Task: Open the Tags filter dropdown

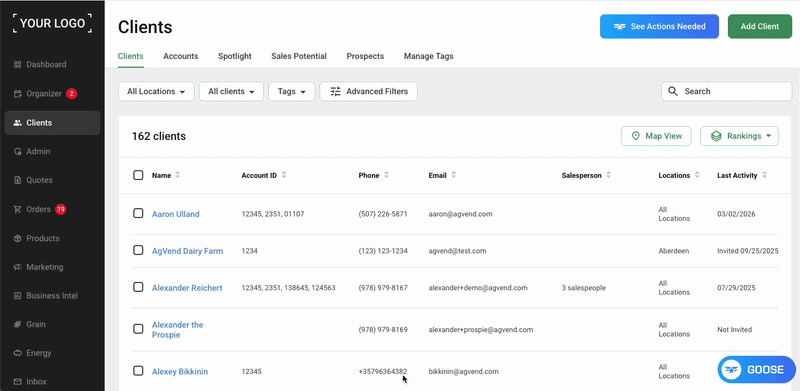Action: pyautogui.click(x=291, y=91)
